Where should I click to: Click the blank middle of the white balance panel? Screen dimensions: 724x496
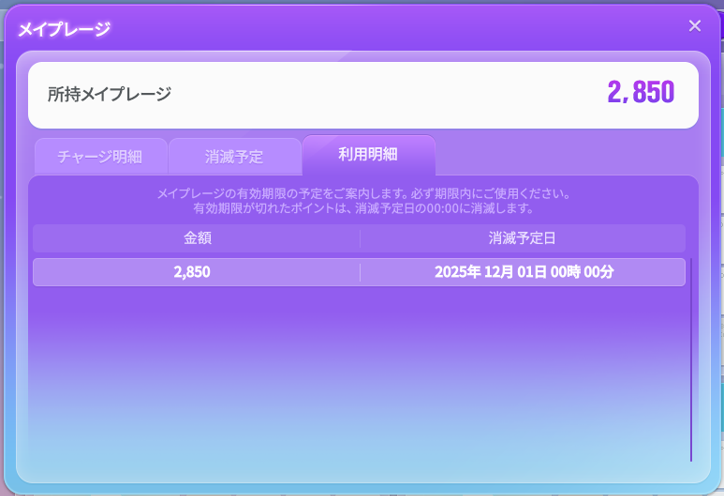pyautogui.click(x=380, y=94)
